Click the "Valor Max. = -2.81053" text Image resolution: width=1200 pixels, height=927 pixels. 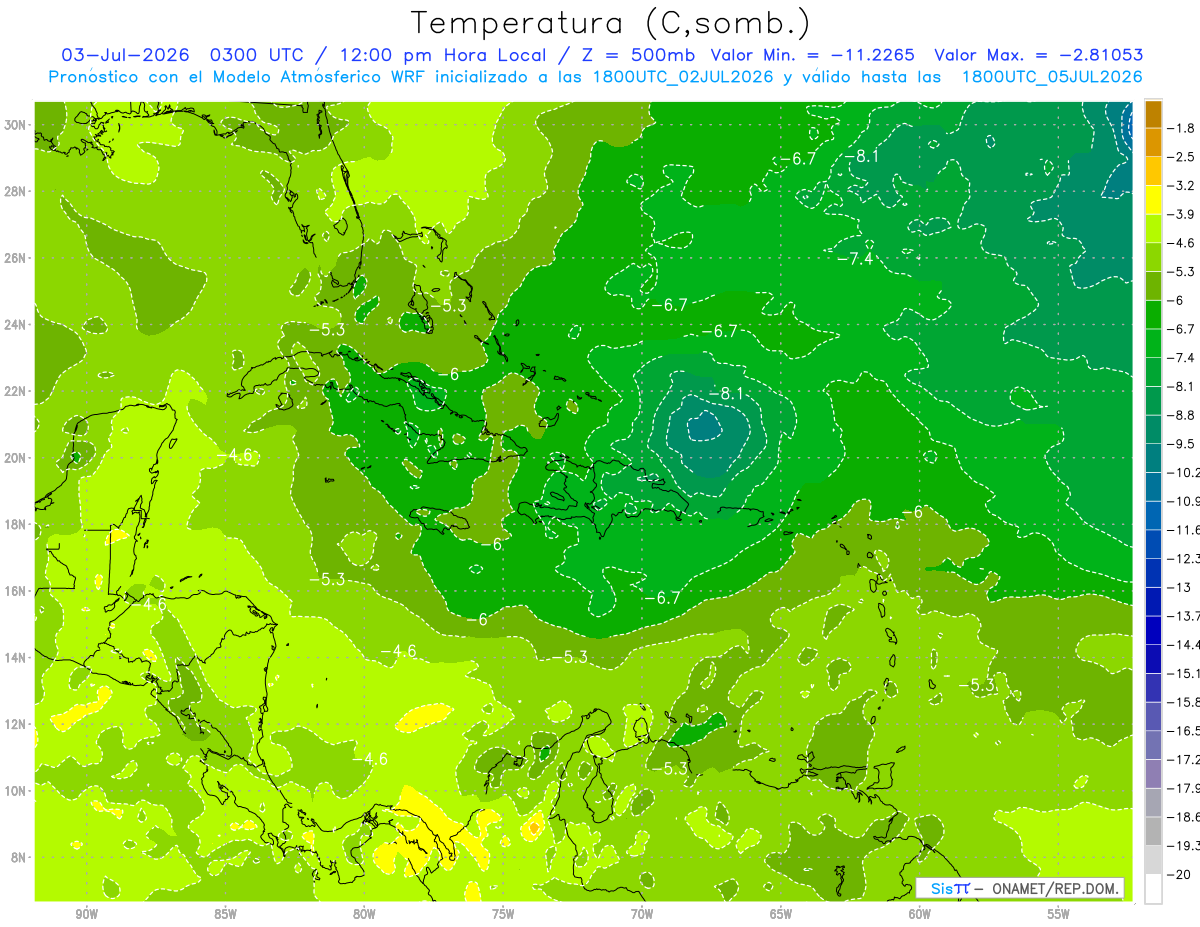point(1038,55)
